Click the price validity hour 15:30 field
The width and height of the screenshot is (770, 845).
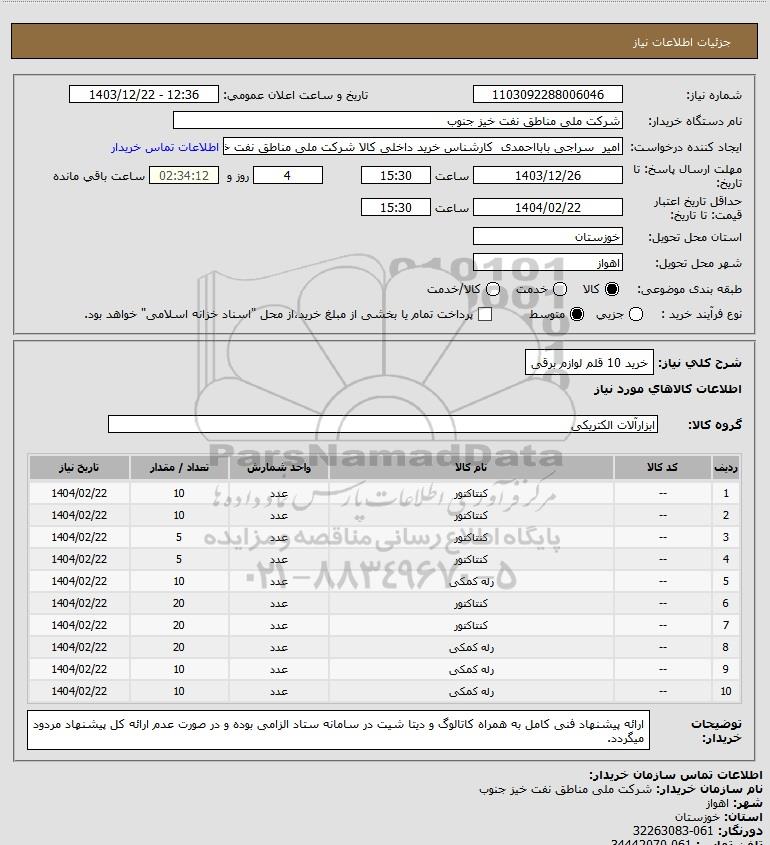click(x=396, y=207)
